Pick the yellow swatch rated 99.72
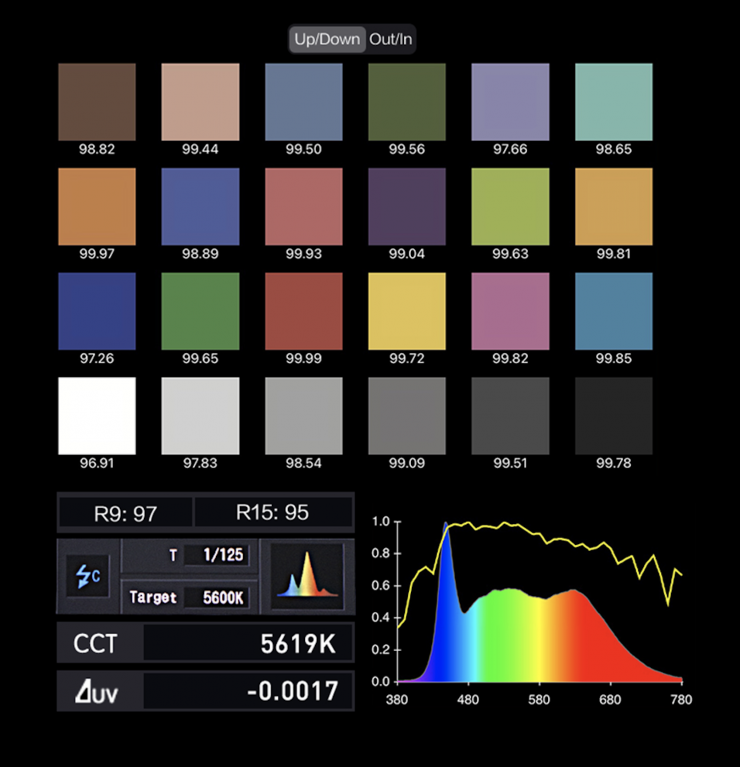 click(x=407, y=311)
